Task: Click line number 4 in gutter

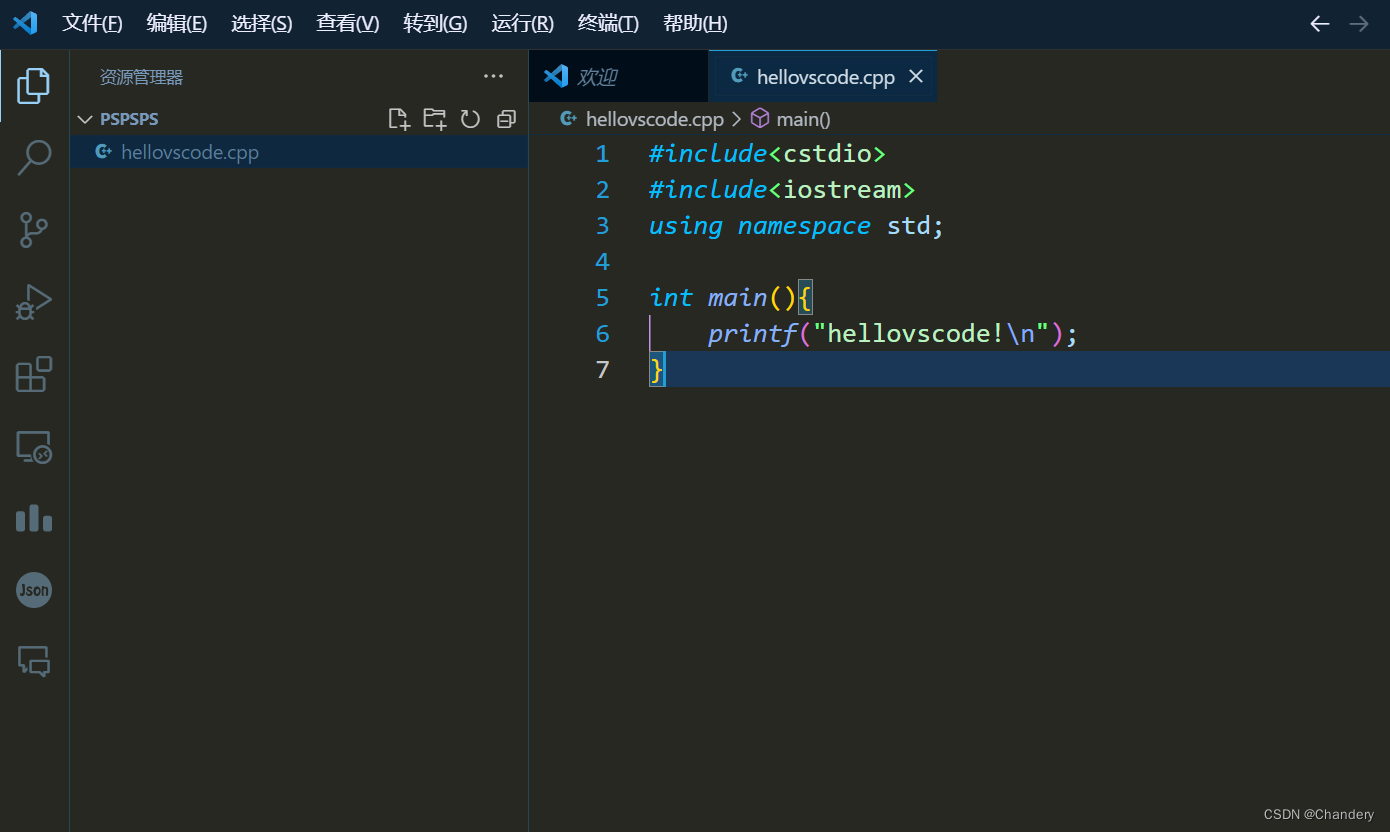Action: [602, 262]
